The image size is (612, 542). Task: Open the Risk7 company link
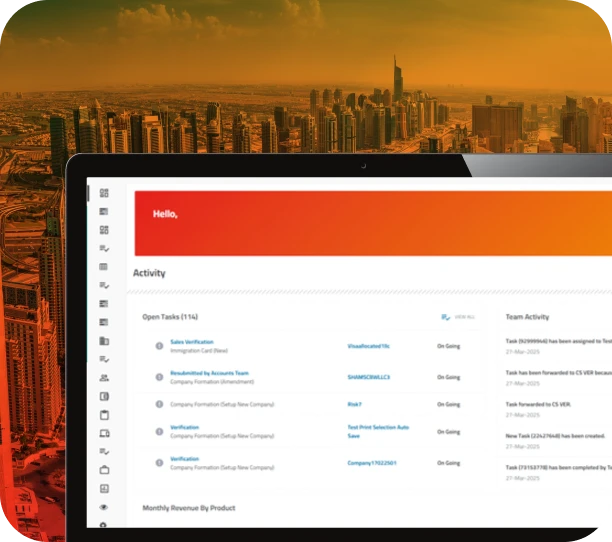pos(354,405)
